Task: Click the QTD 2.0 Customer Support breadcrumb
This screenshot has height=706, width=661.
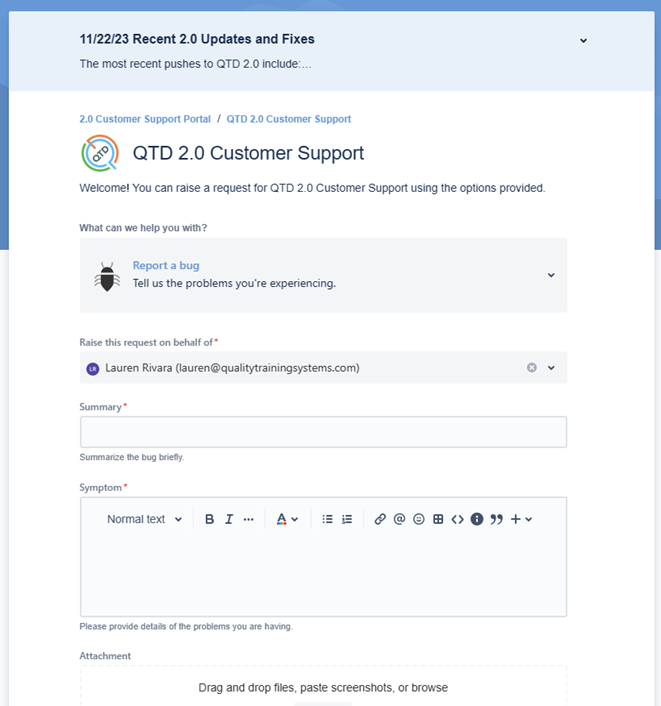Action: click(288, 119)
